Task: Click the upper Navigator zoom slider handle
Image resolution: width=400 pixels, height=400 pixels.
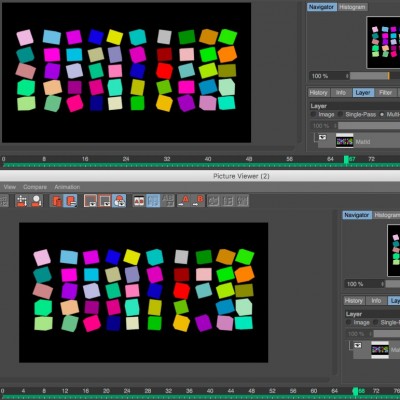Action: 388,76
